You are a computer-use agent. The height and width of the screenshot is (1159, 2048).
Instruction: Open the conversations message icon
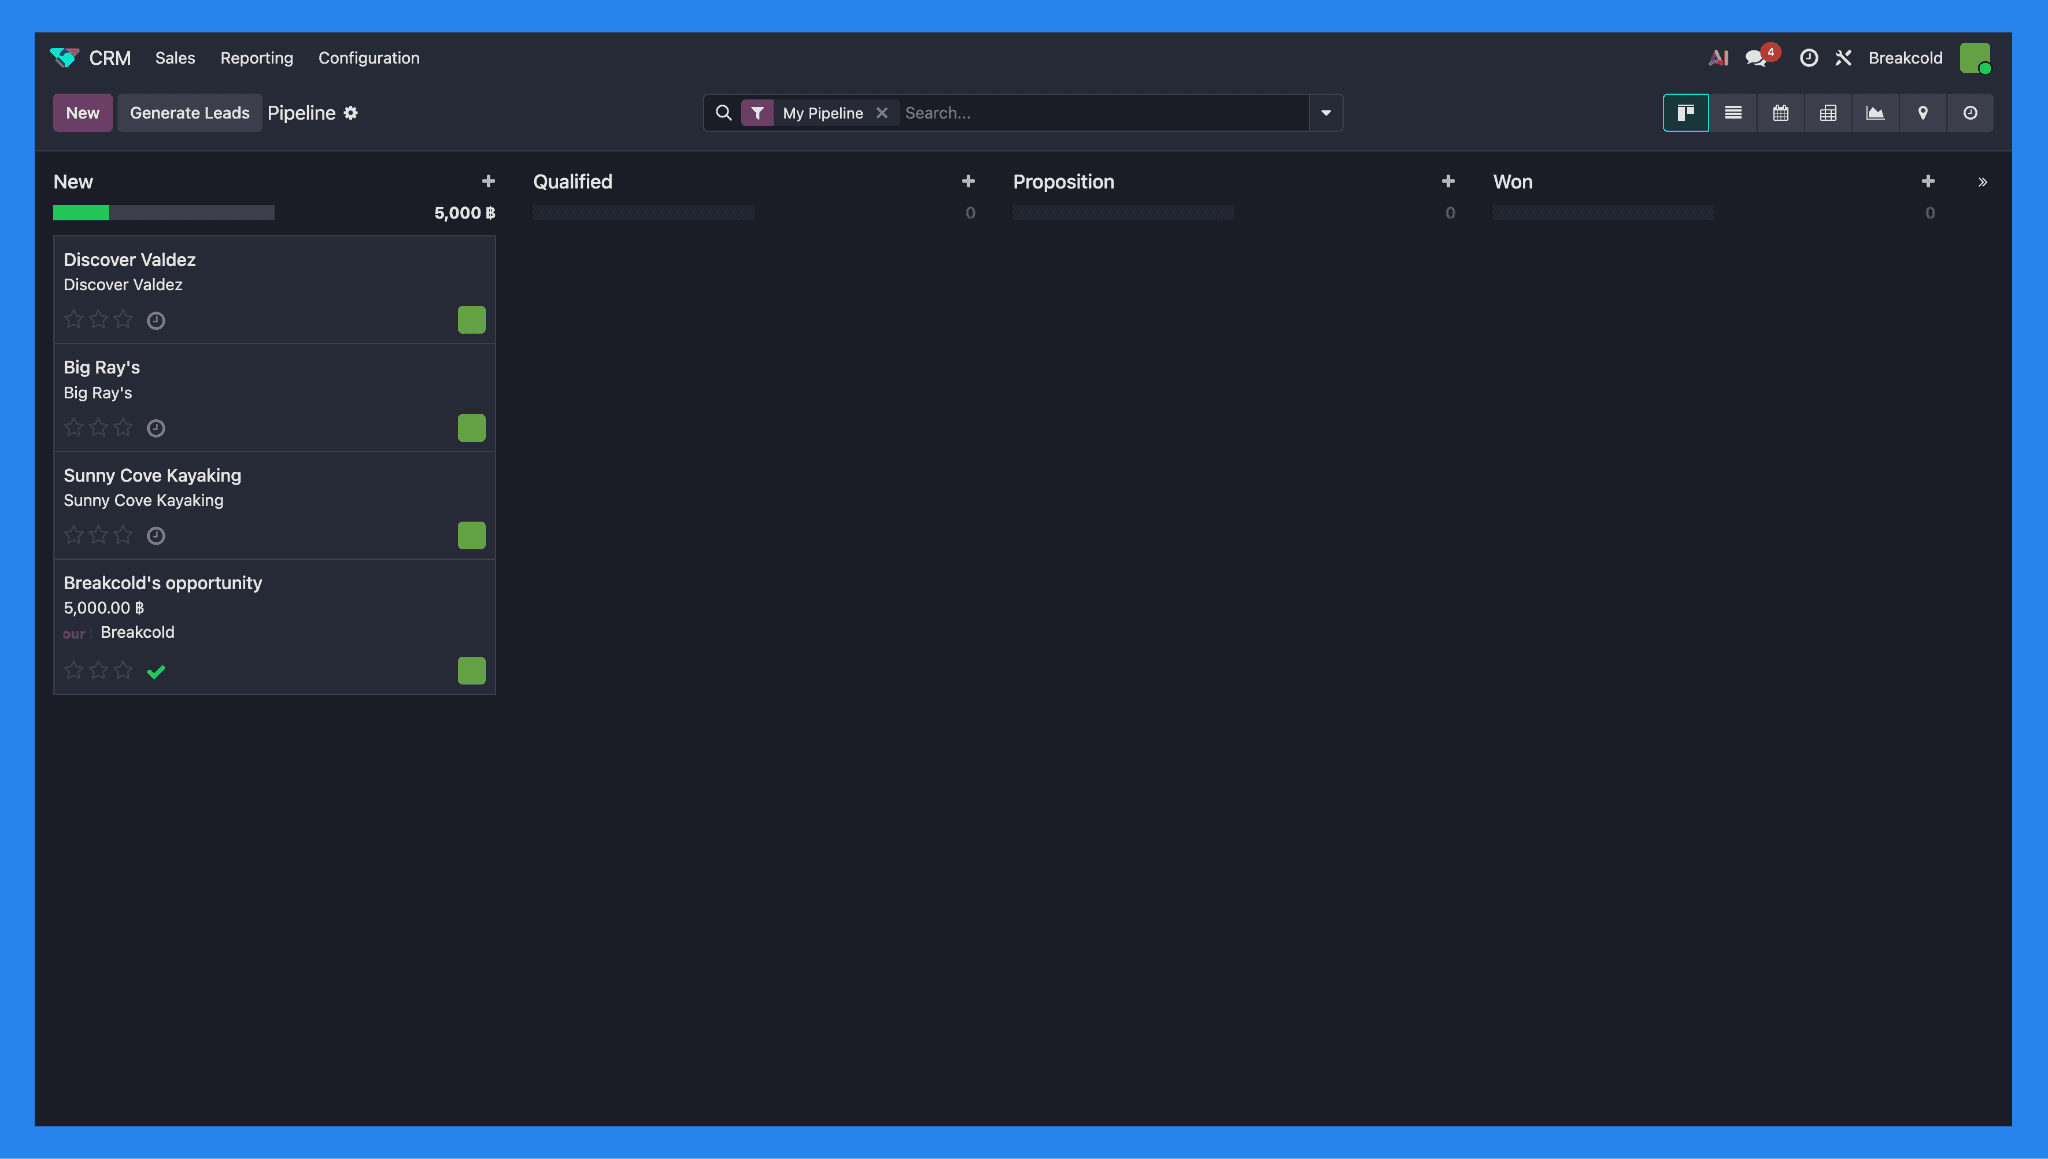1756,58
